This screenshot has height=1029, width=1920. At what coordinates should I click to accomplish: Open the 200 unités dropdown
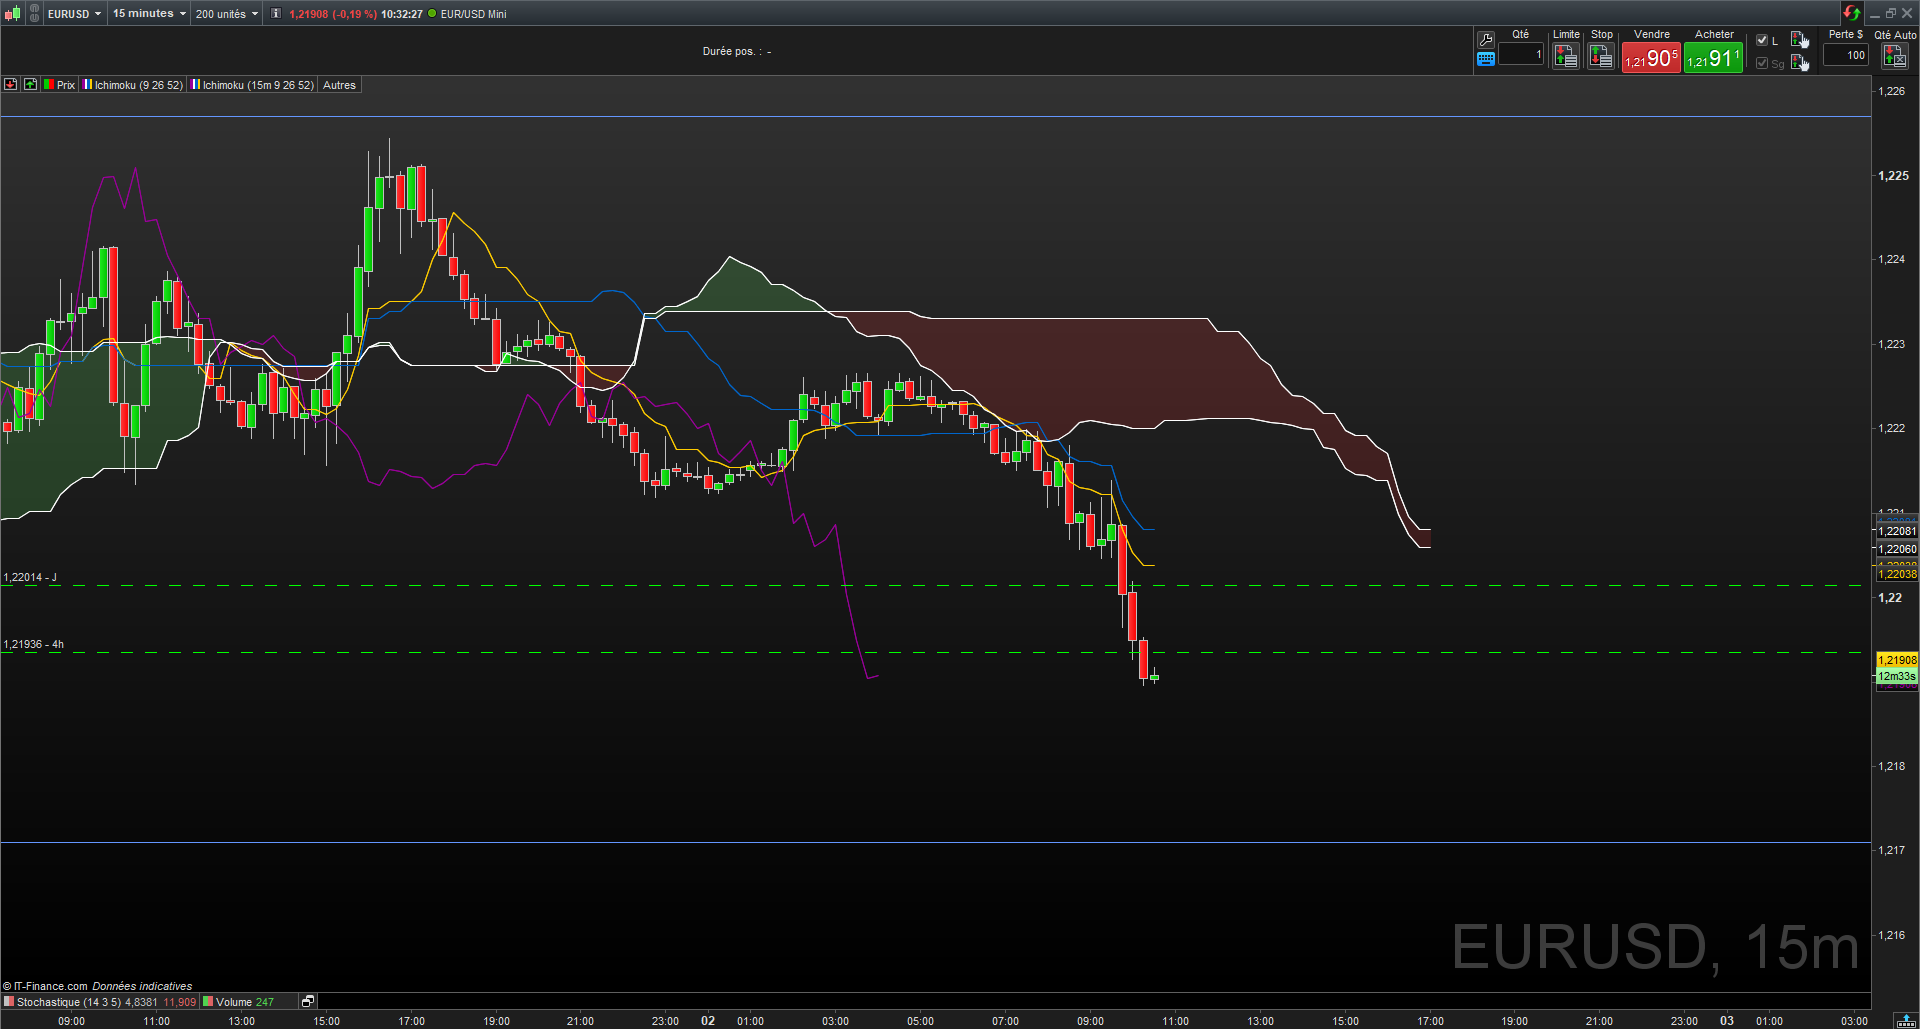(x=227, y=14)
